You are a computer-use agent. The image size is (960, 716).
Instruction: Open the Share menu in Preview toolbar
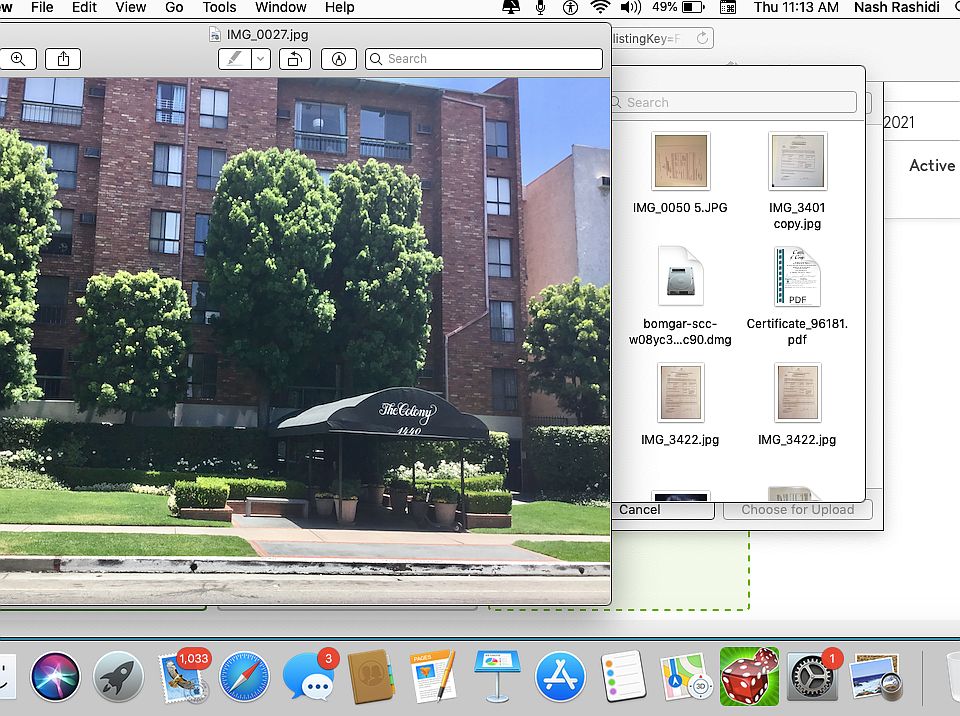tap(63, 59)
